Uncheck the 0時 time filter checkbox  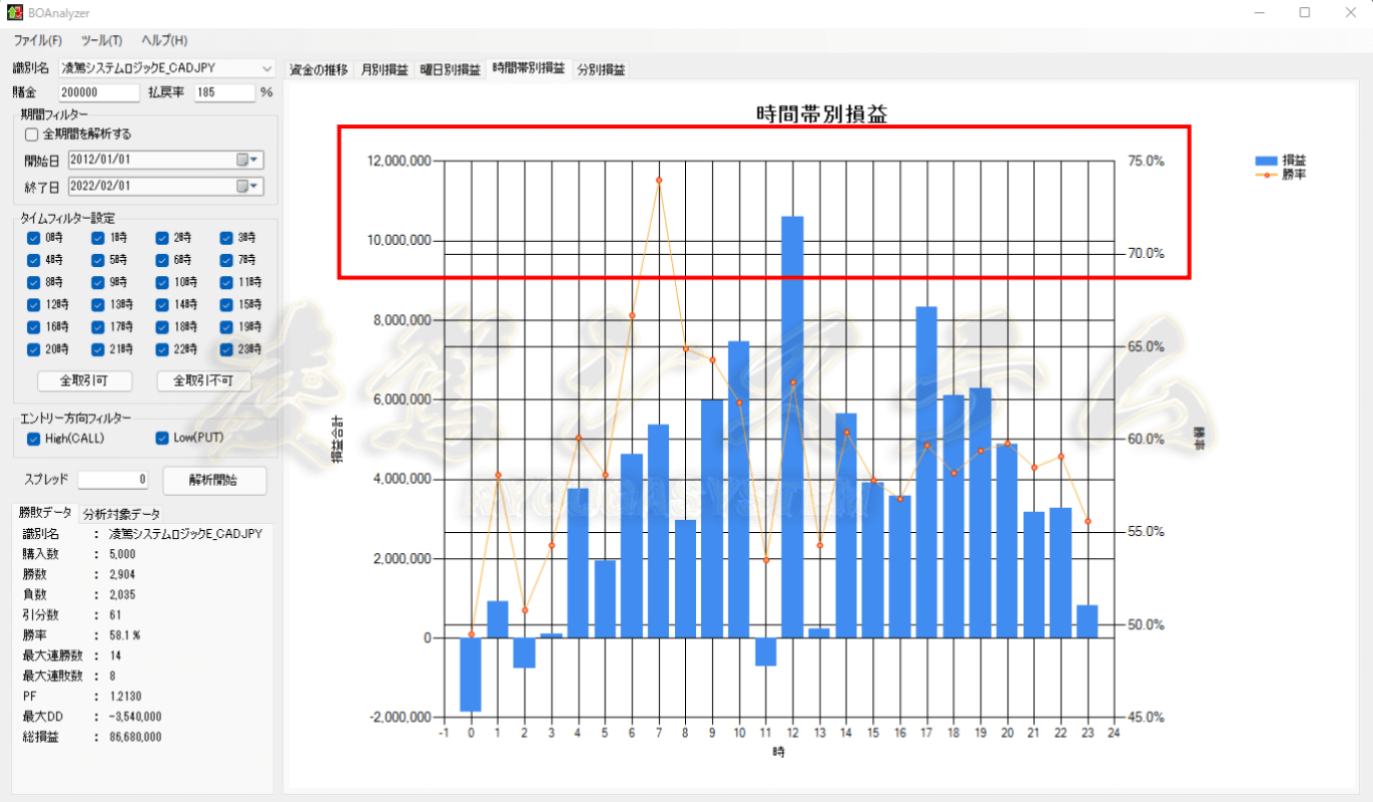point(35,238)
